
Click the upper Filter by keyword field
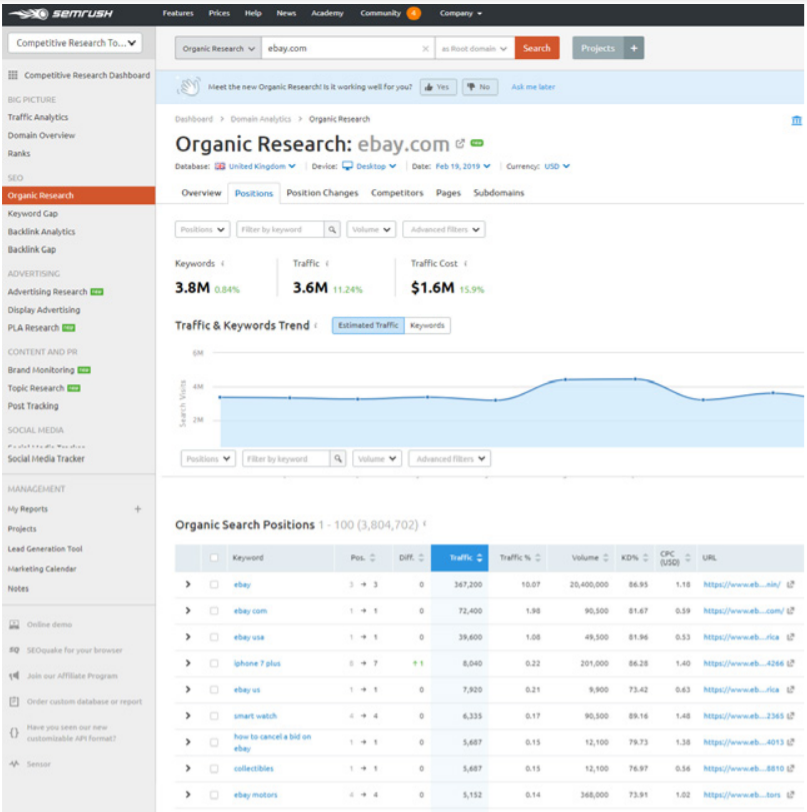click(x=280, y=229)
